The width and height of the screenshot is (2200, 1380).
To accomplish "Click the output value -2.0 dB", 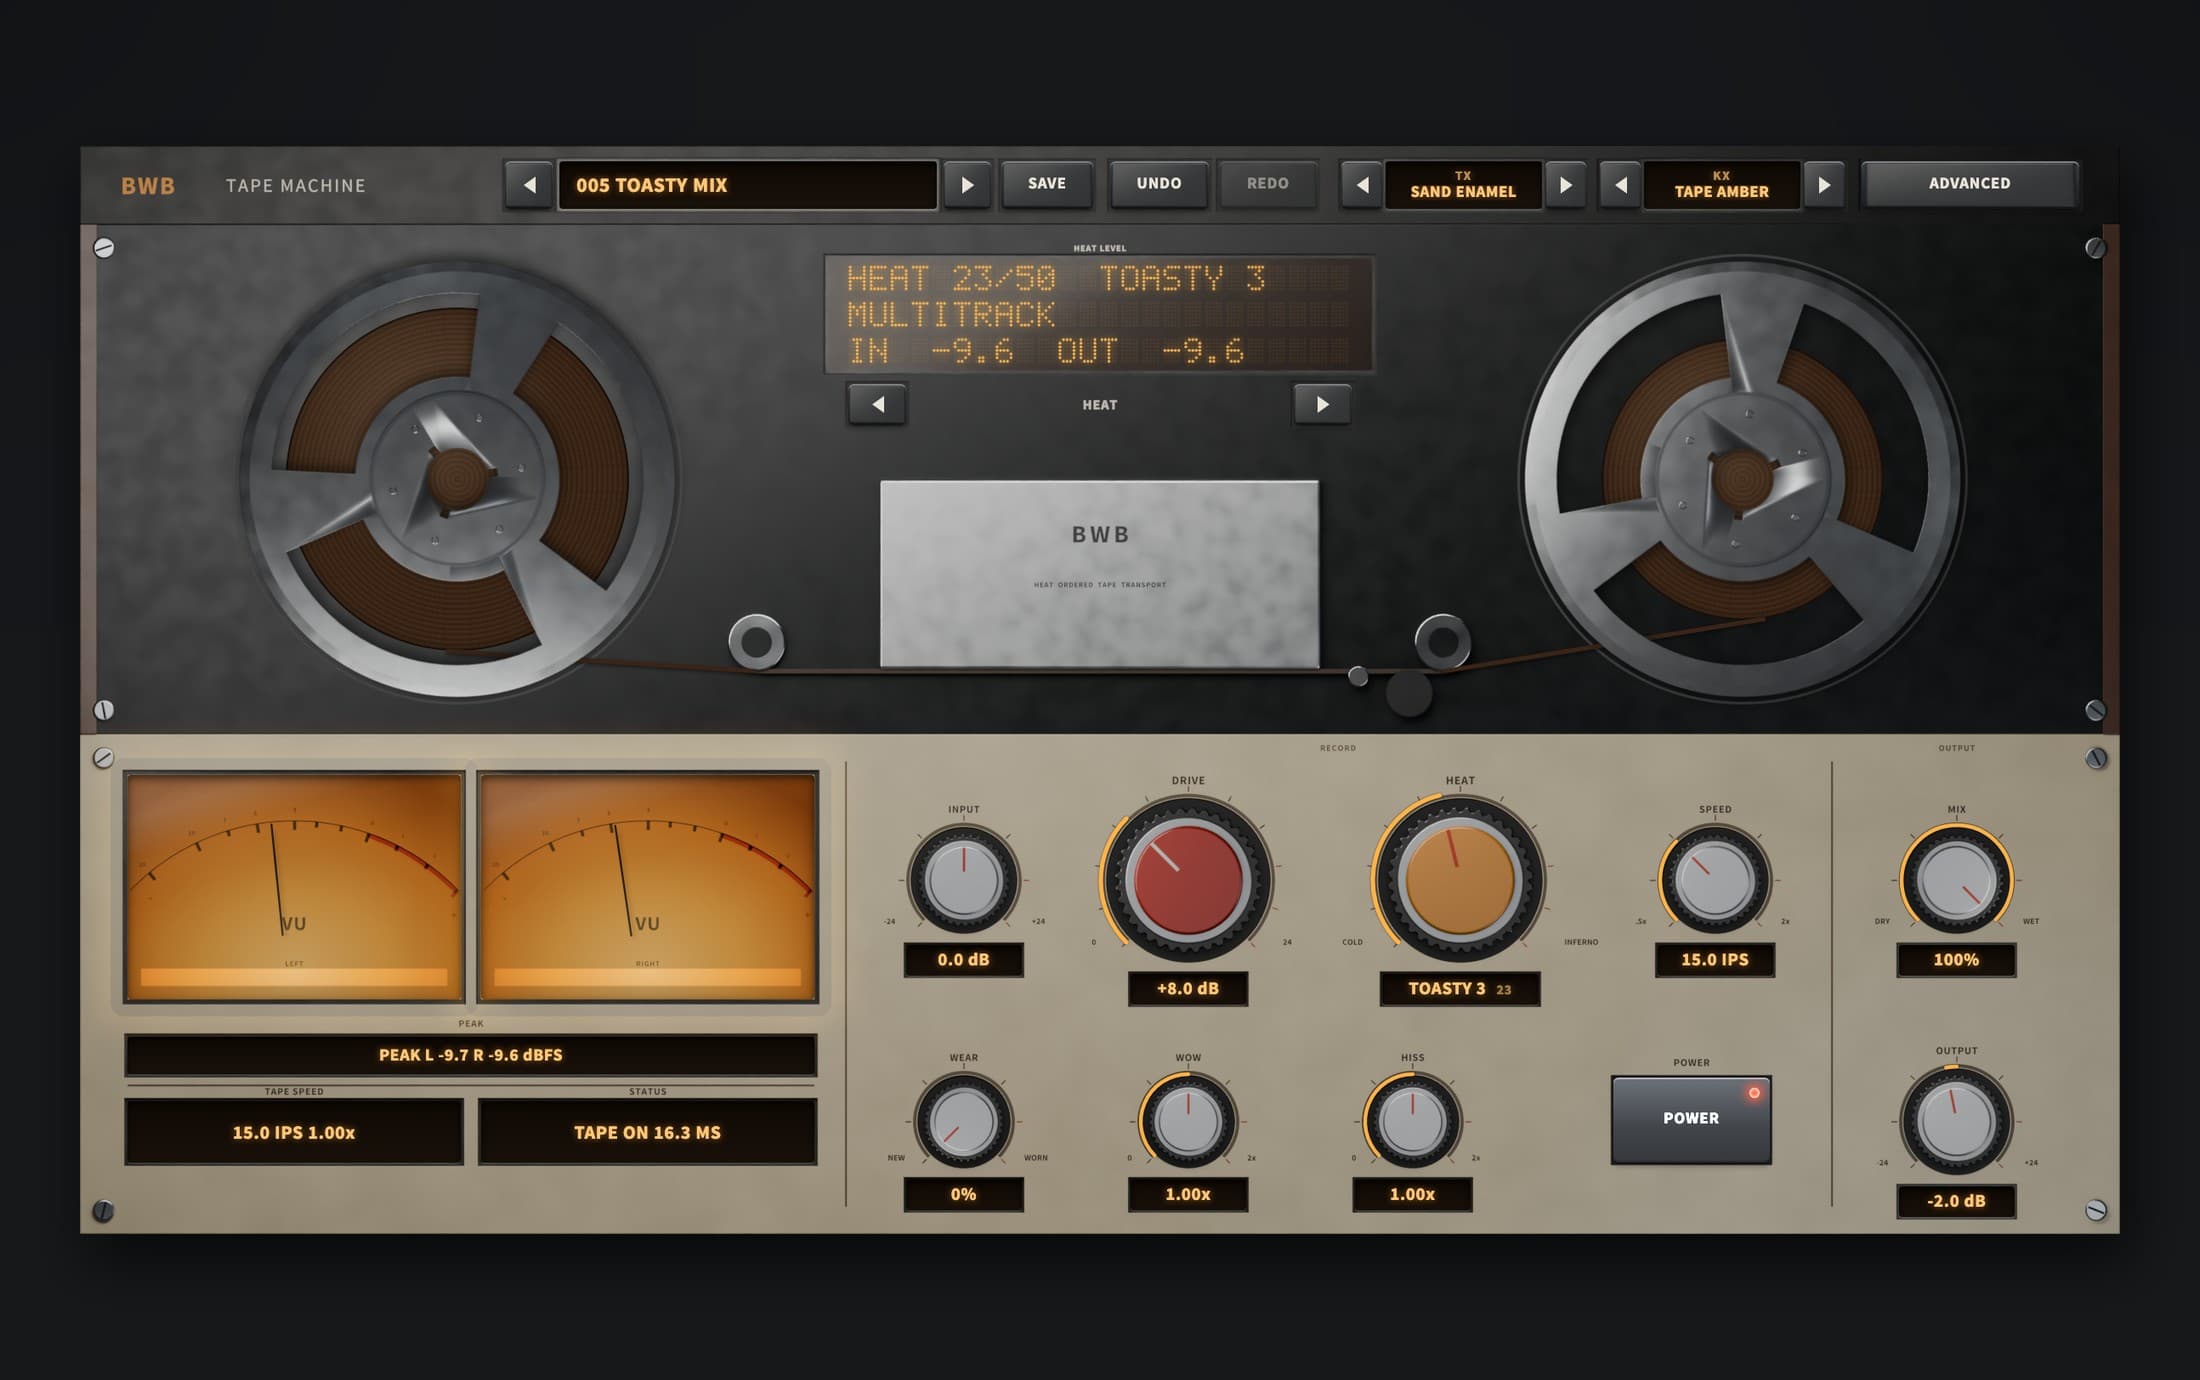I will click(x=1956, y=1201).
